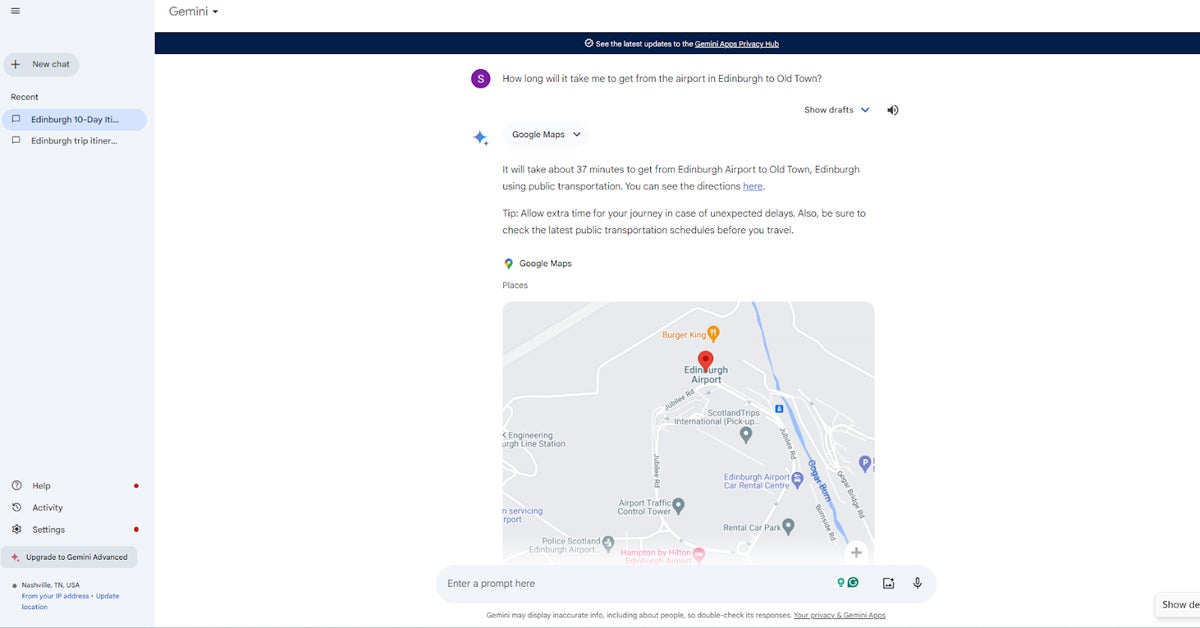Upload an image with the image icon
Viewport: 1200px width, 628px height.
(x=888, y=584)
